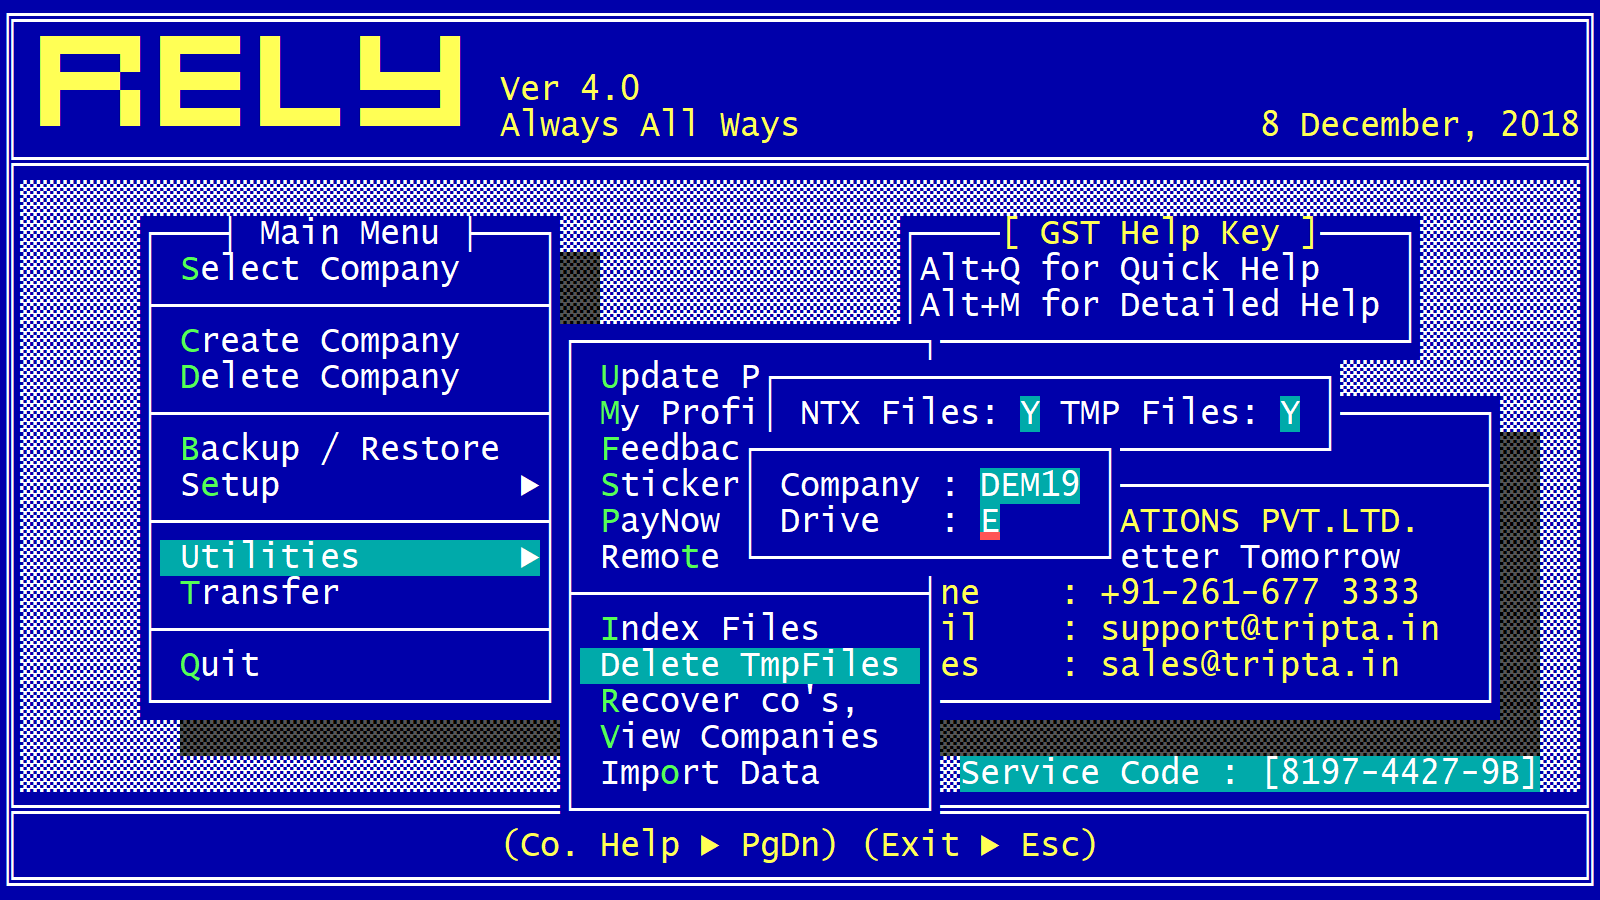Click ATIONS PVT.LTD. company text

[x=1269, y=521]
